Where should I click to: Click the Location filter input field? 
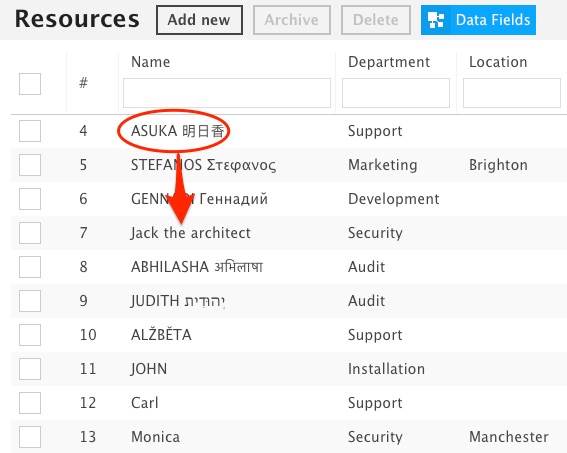point(512,93)
